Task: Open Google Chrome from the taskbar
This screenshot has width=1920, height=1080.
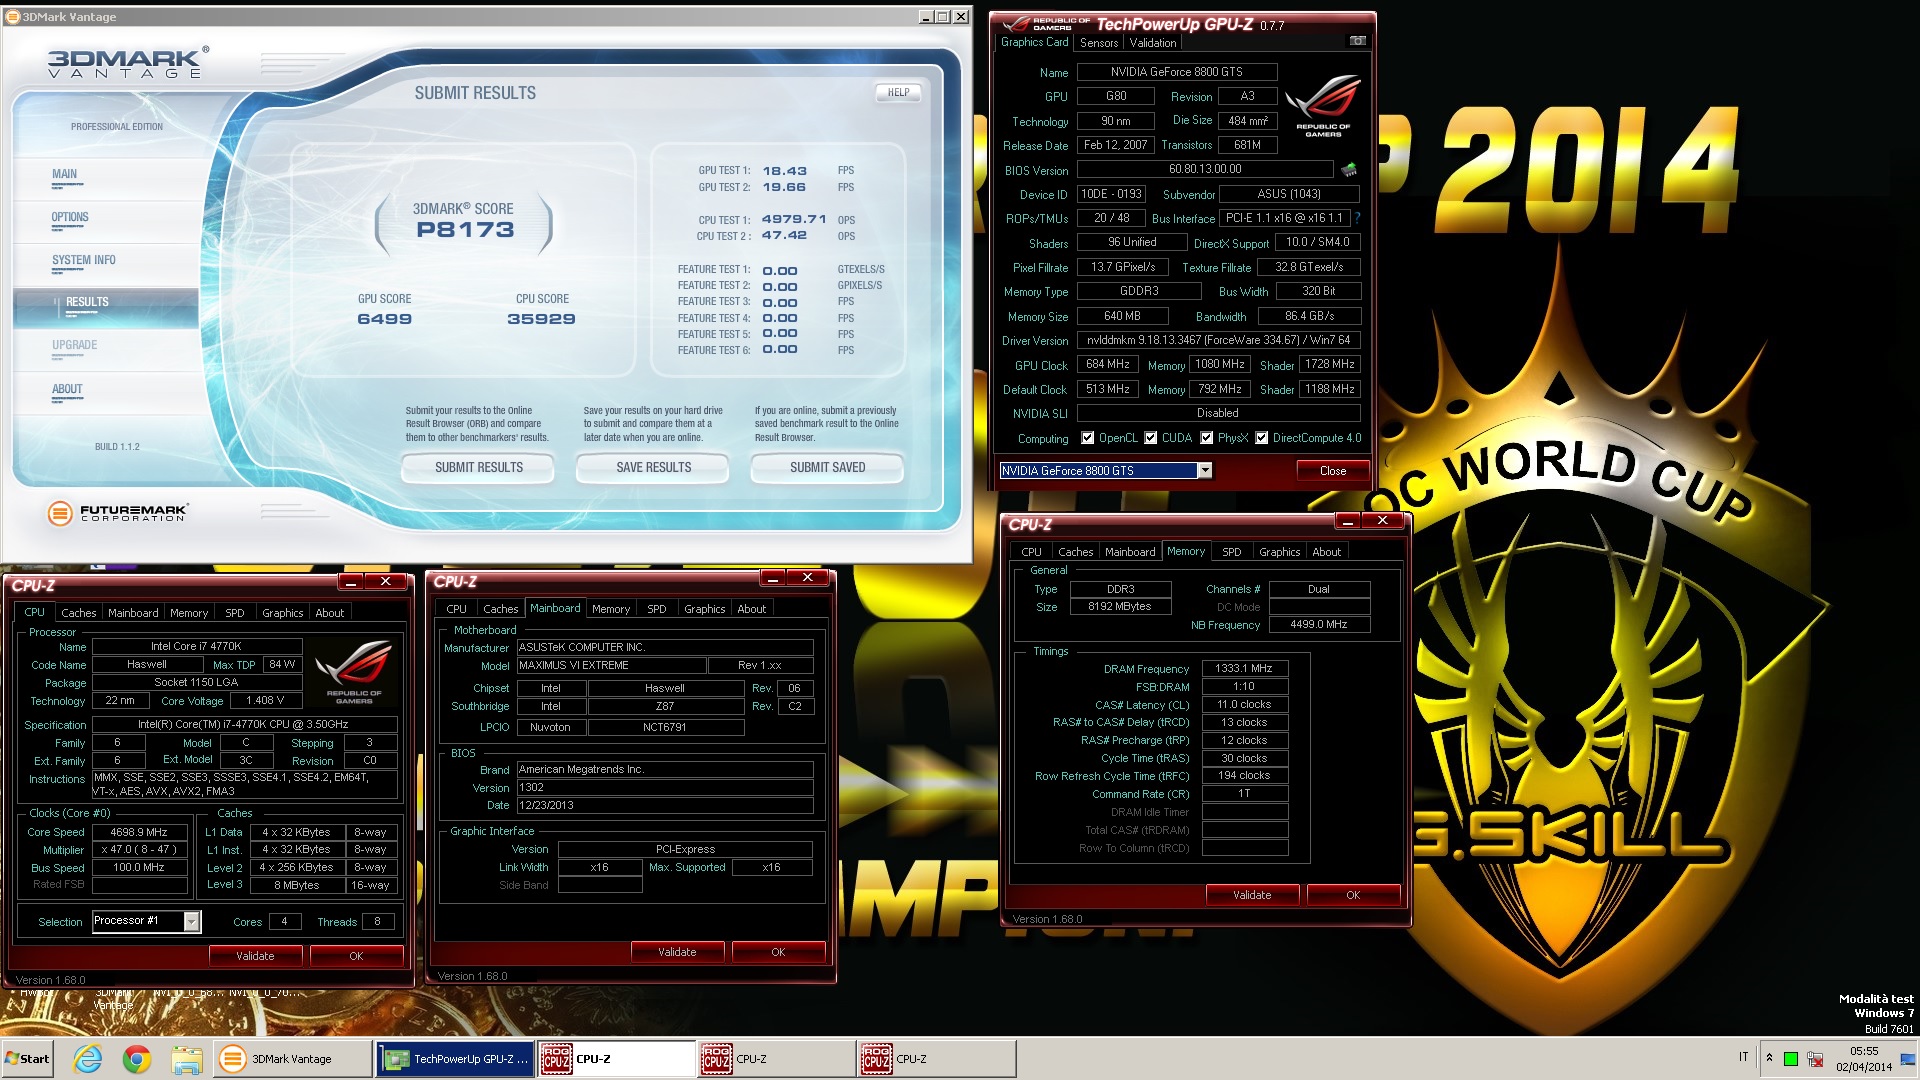Action: click(137, 1059)
